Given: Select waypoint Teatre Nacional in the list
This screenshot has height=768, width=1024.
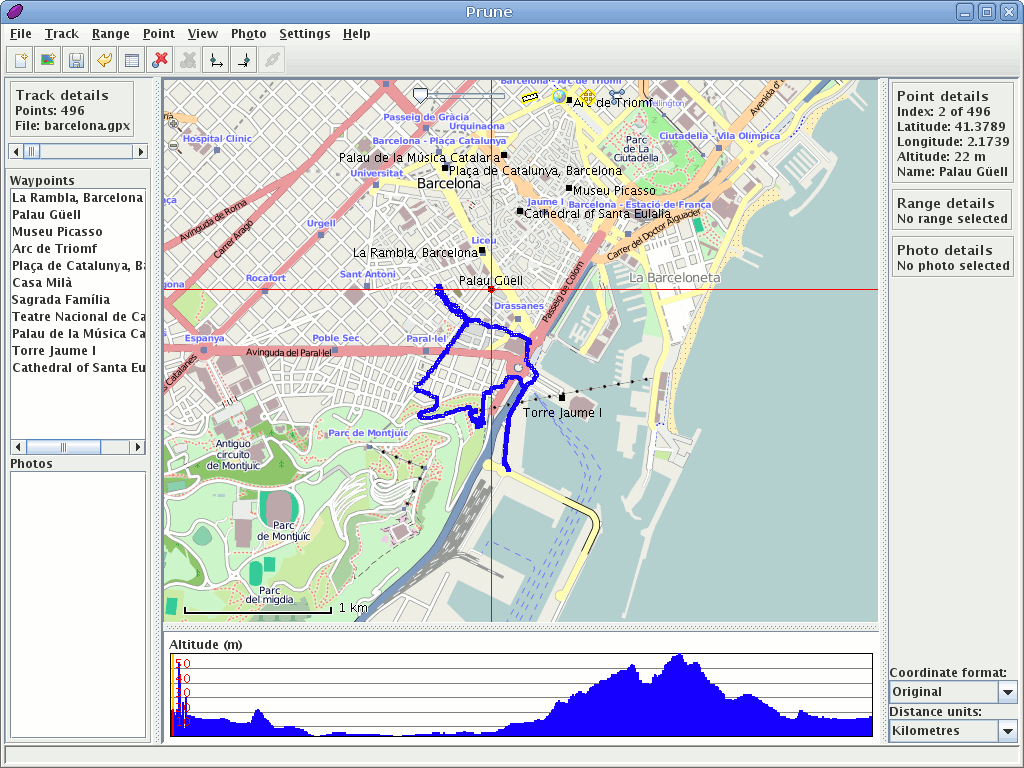Looking at the screenshot, I should [x=78, y=317].
